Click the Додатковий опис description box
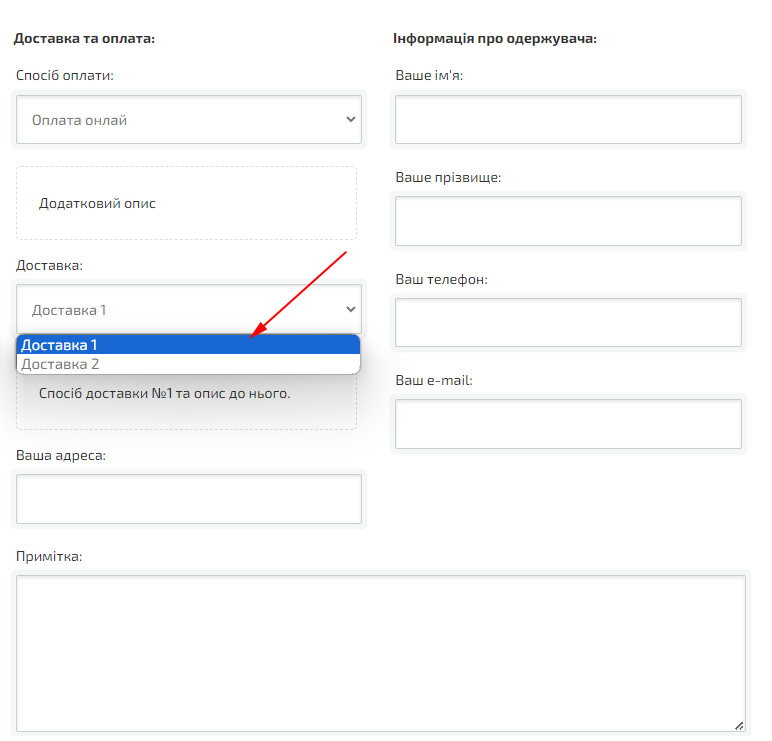Screen dimensions: 772x741 click(186, 203)
